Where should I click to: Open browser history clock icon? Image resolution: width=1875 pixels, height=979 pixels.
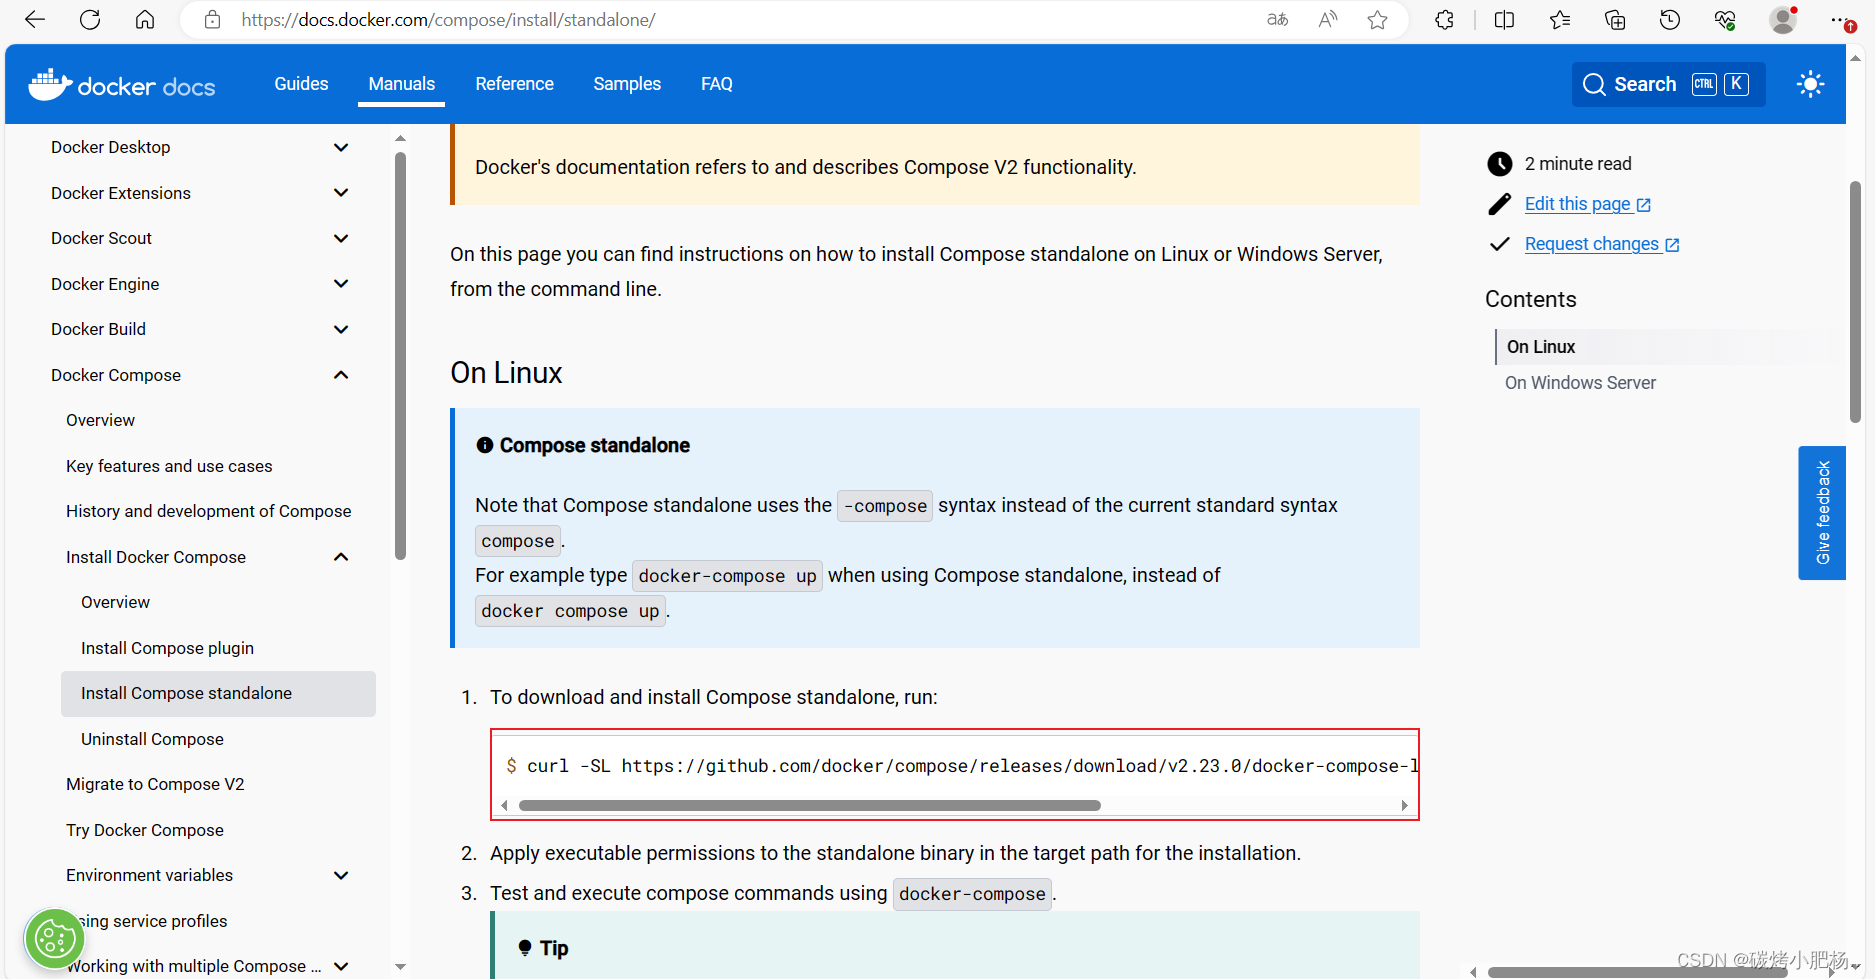coord(1670,20)
